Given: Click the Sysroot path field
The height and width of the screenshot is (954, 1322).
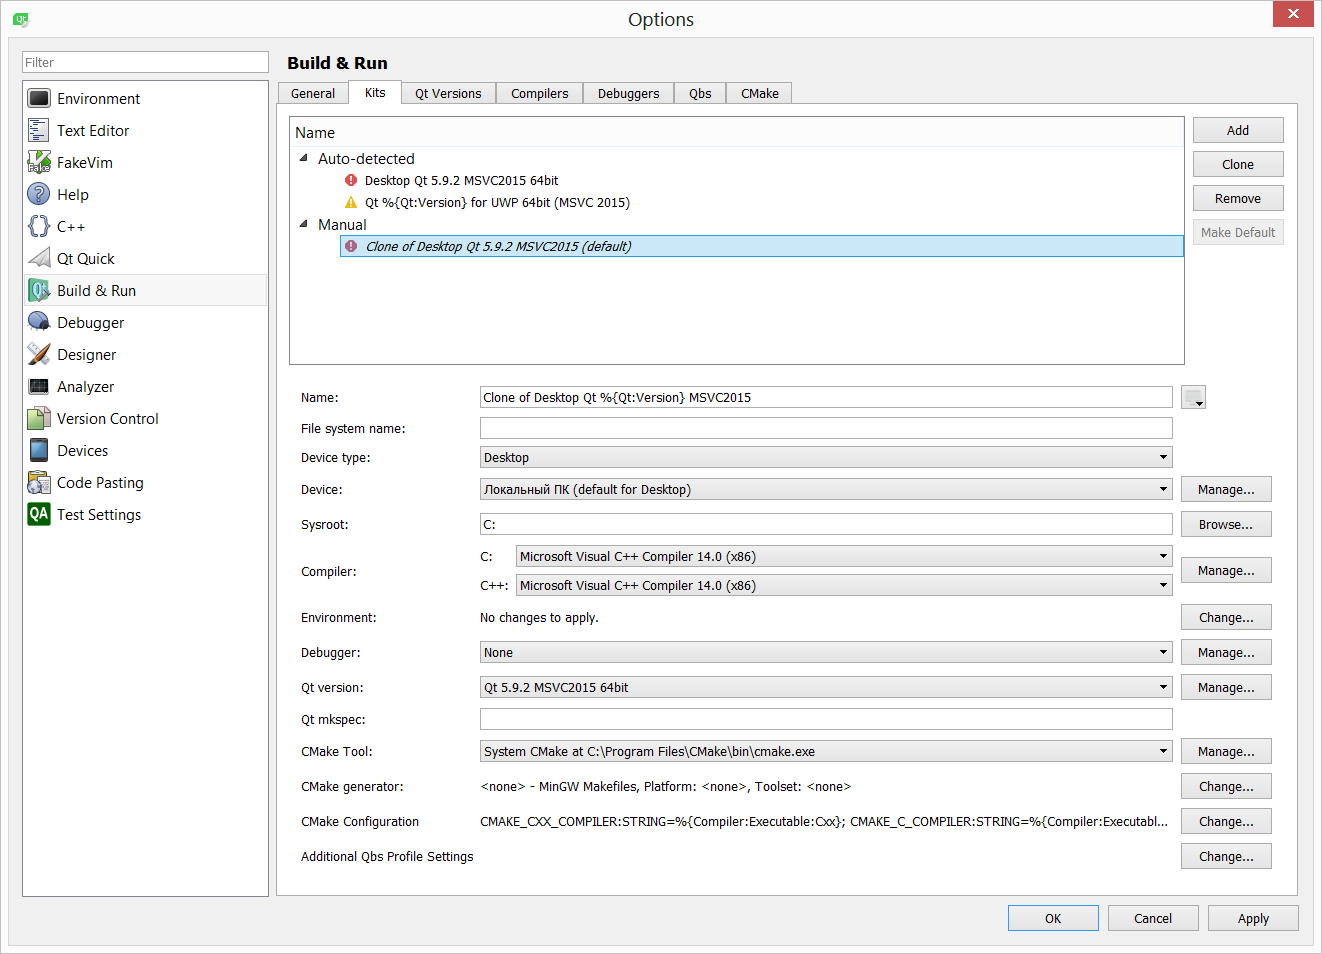Looking at the screenshot, I should [x=826, y=524].
